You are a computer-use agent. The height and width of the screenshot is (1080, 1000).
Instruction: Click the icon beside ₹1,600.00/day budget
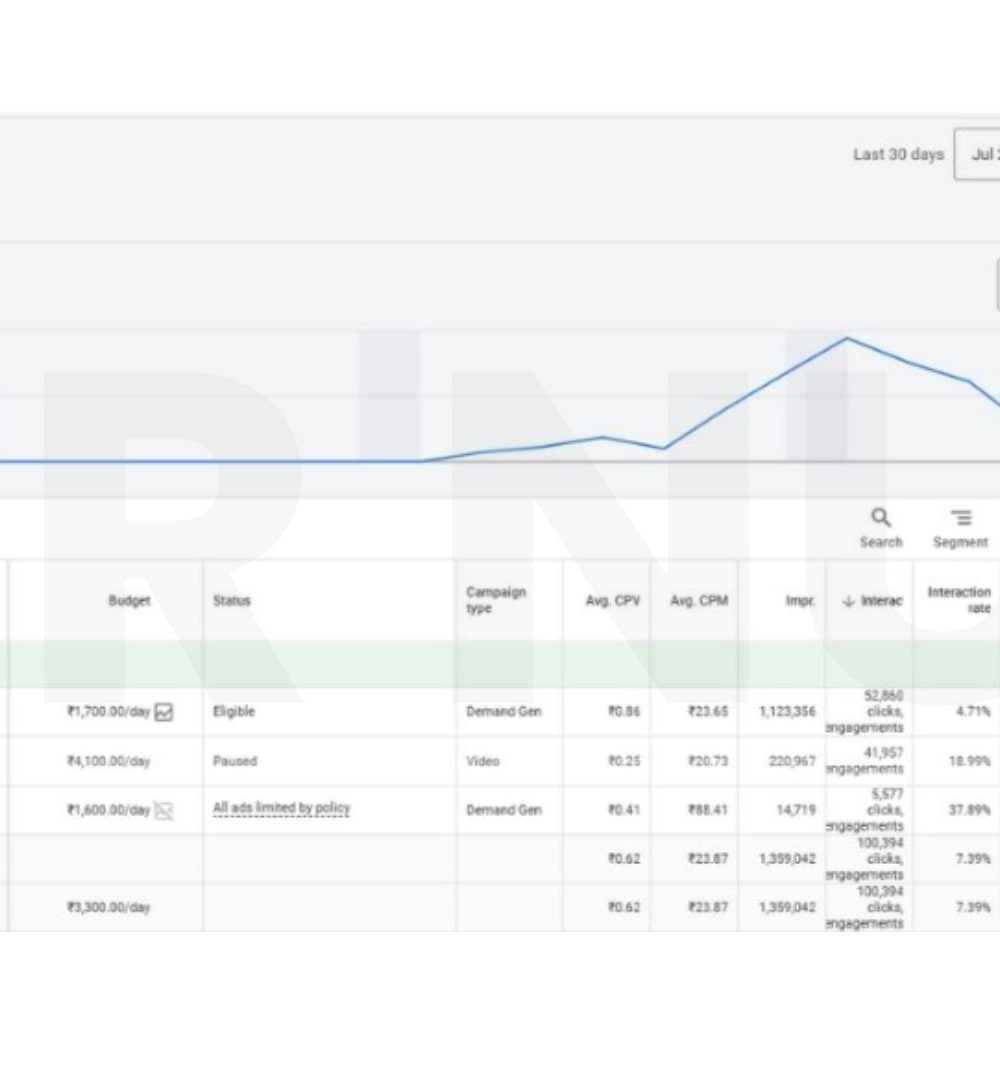coord(164,811)
